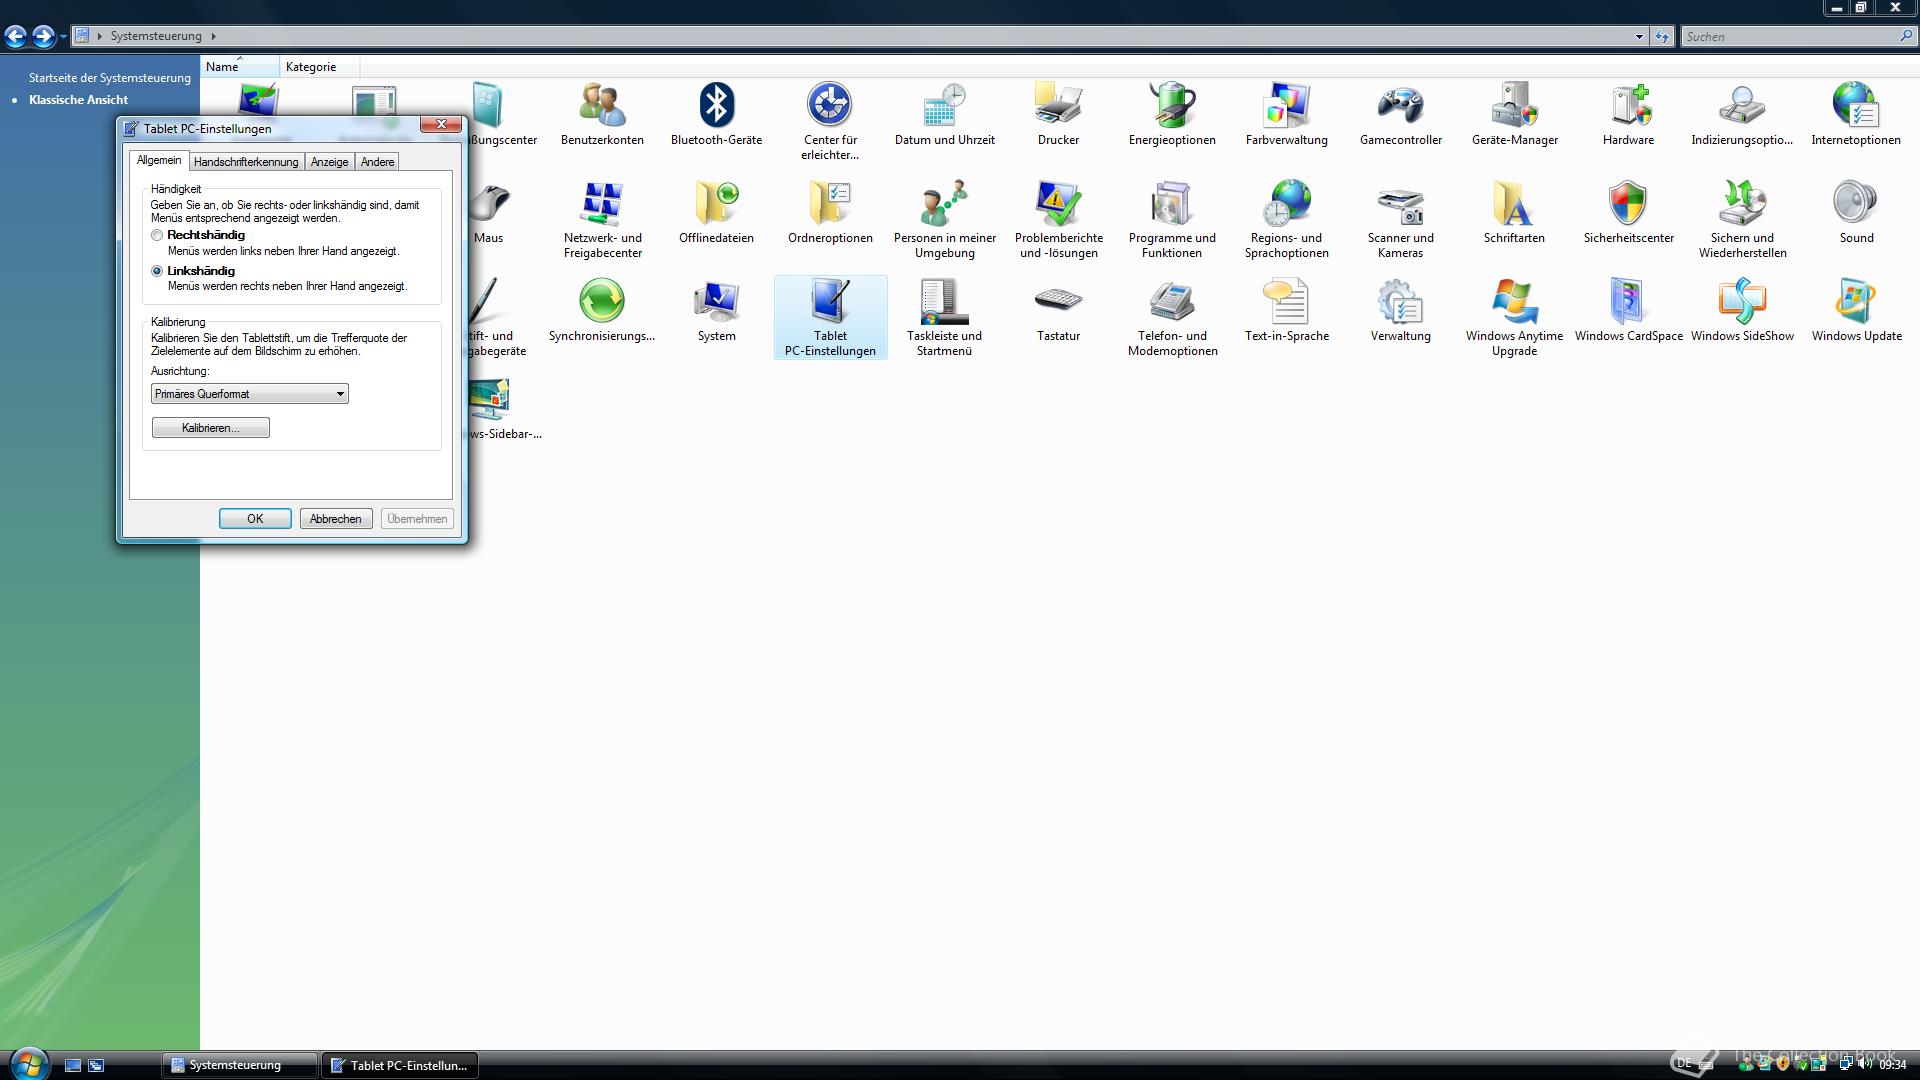
Task: Open the Drucker printer icon
Action: click(1058, 106)
